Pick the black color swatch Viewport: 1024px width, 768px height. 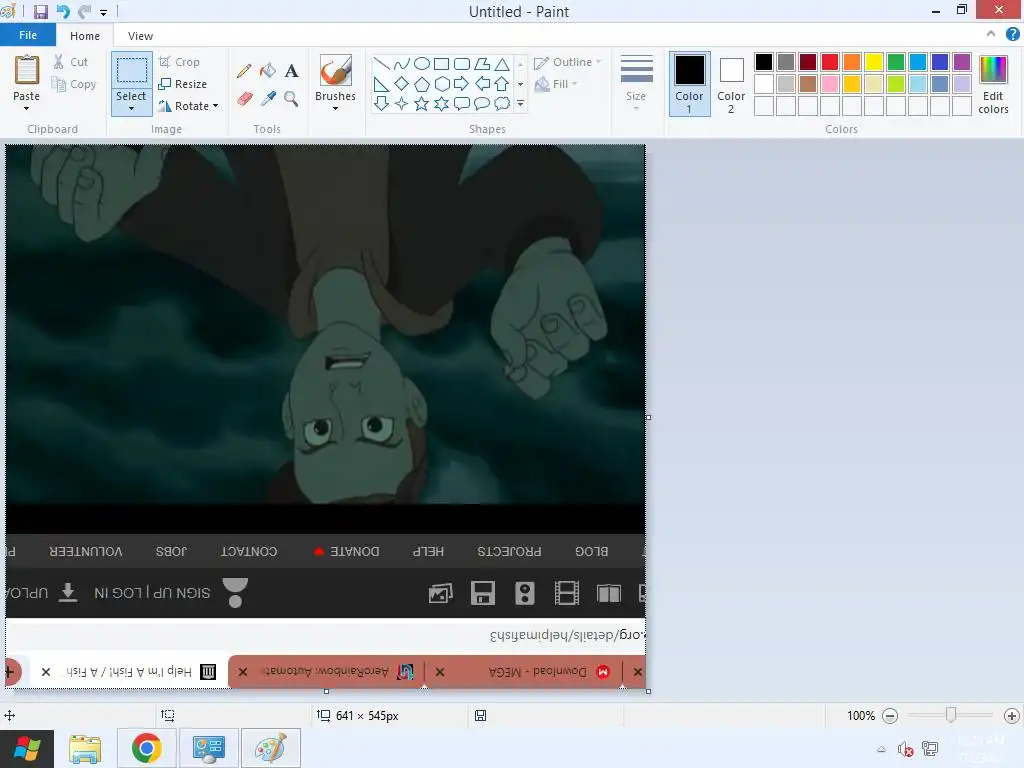coord(764,62)
